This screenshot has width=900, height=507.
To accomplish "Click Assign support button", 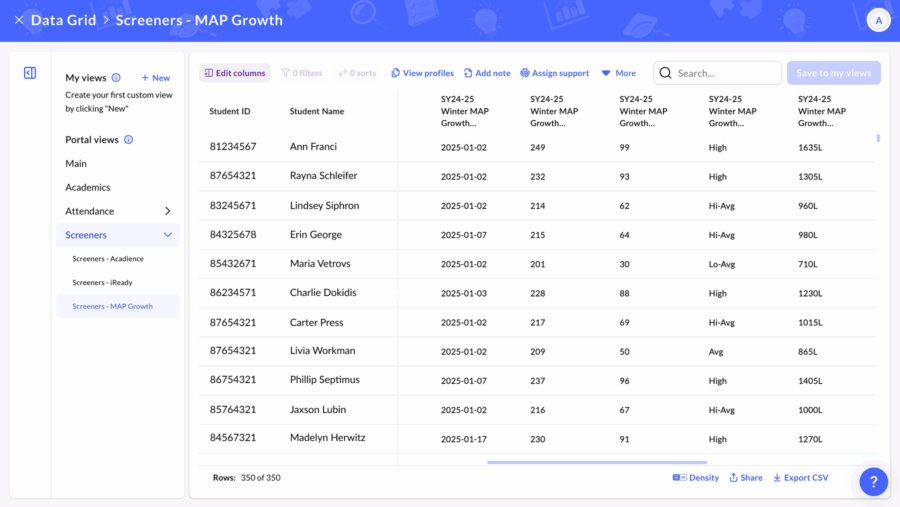I will pos(554,73).
